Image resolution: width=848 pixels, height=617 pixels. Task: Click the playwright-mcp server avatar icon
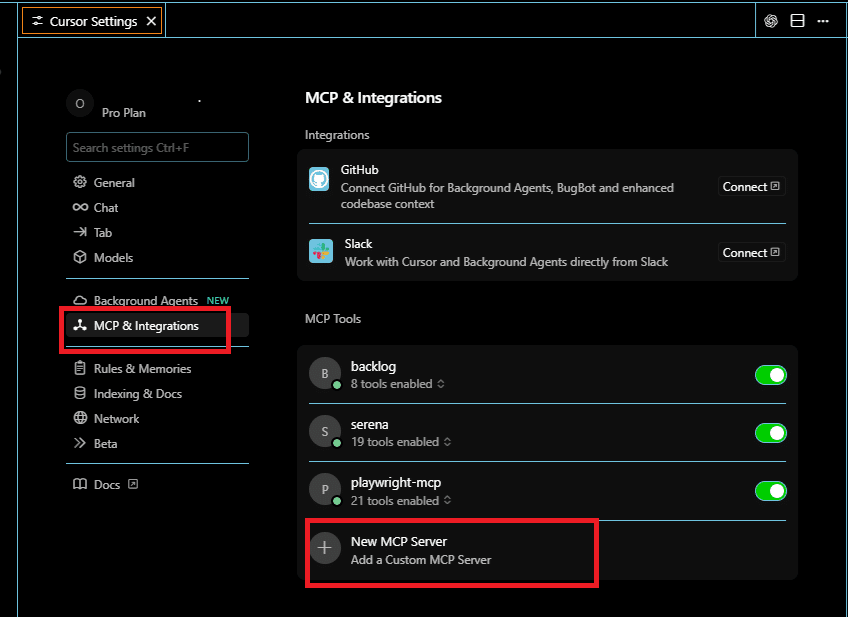[324, 490]
